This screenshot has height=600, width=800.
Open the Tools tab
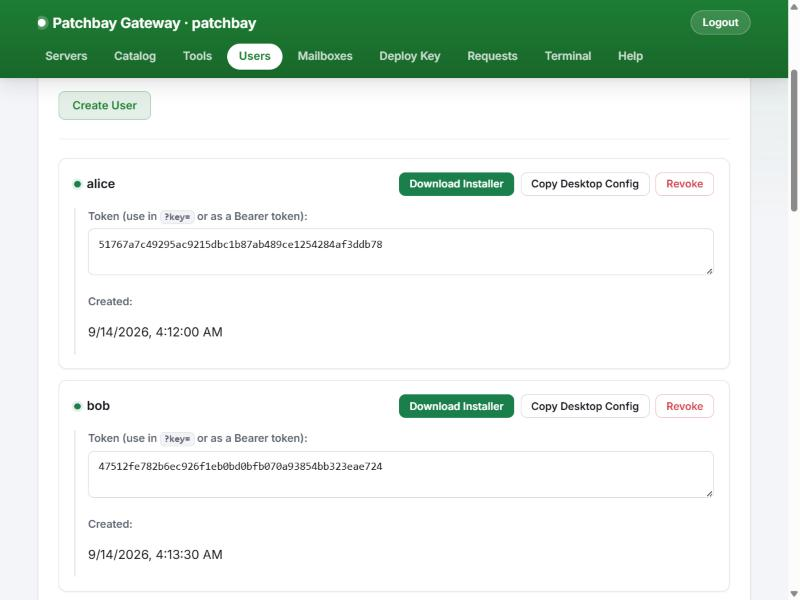point(197,56)
